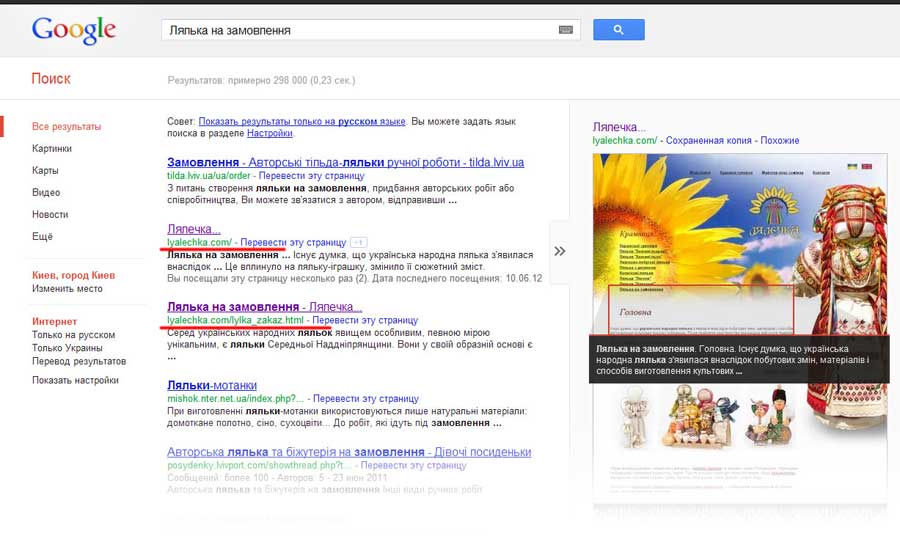900x536 pixels.
Task: Click Изменить место under Киев
Action: [x=67, y=289]
